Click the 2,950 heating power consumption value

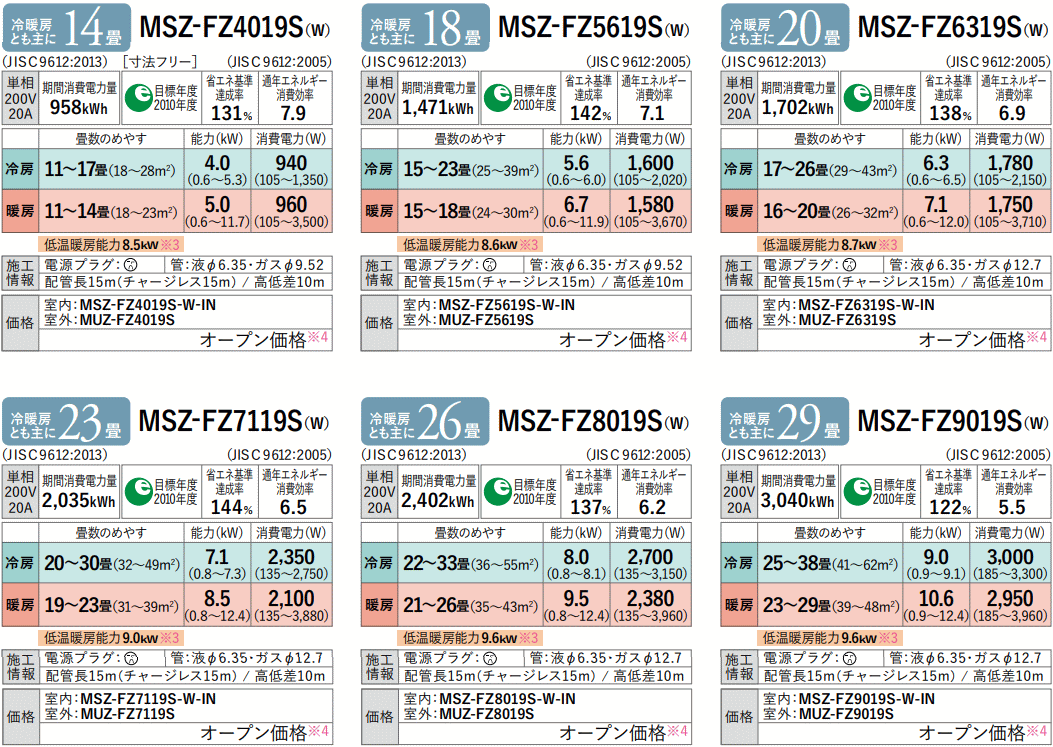point(1009,599)
